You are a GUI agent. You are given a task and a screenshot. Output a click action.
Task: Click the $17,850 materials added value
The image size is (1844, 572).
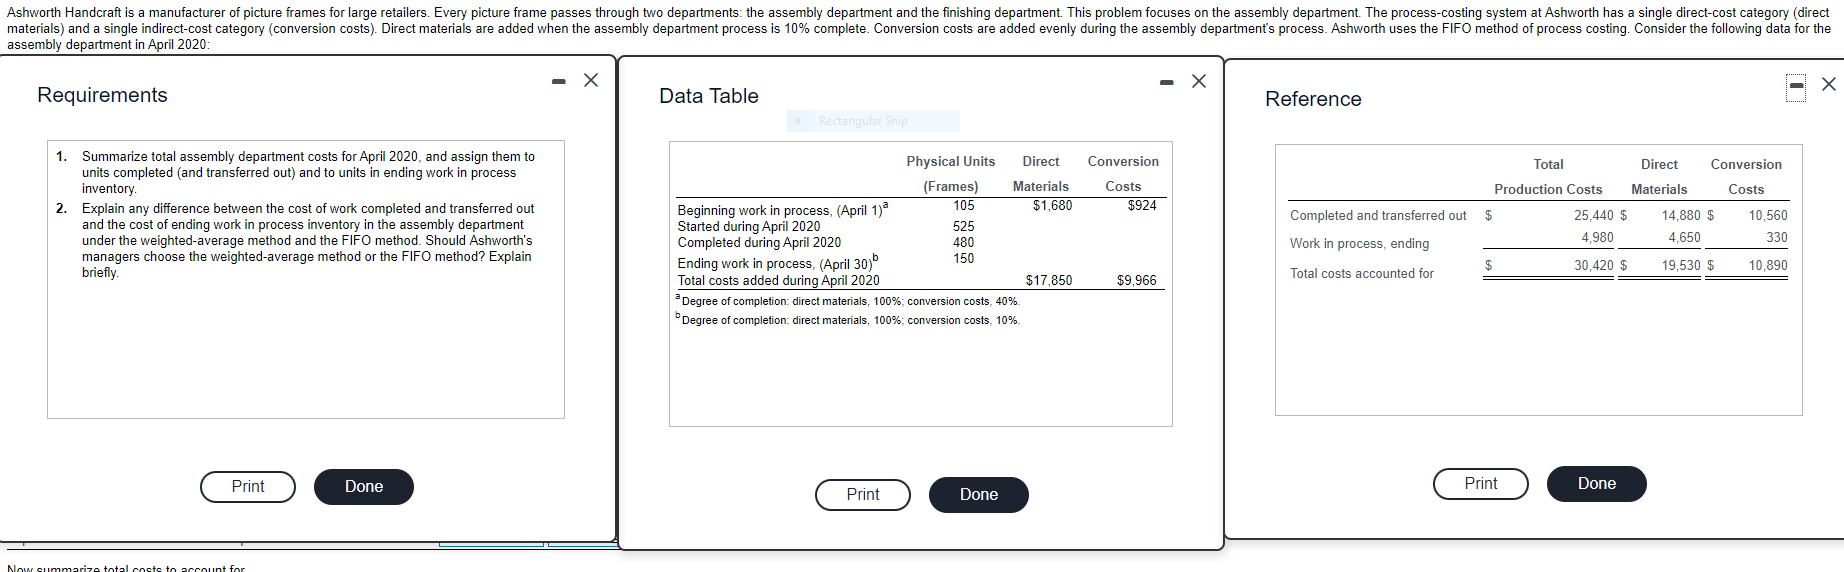click(x=1049, y=280)
